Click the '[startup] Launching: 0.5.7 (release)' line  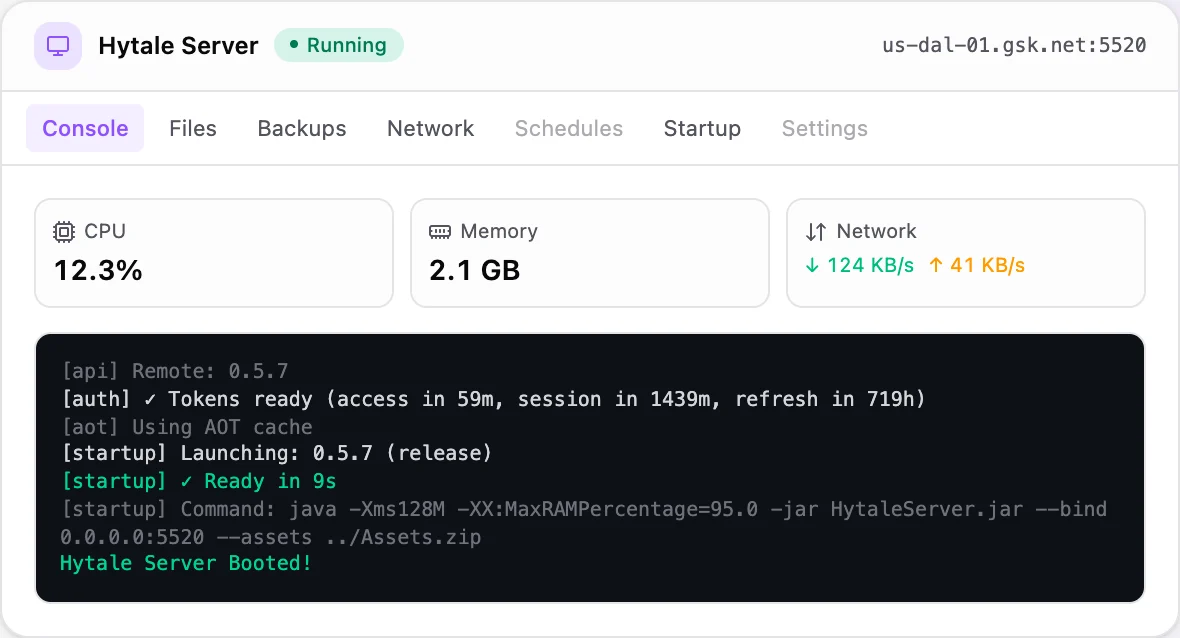pyautogui.click(x=277, y=453)
